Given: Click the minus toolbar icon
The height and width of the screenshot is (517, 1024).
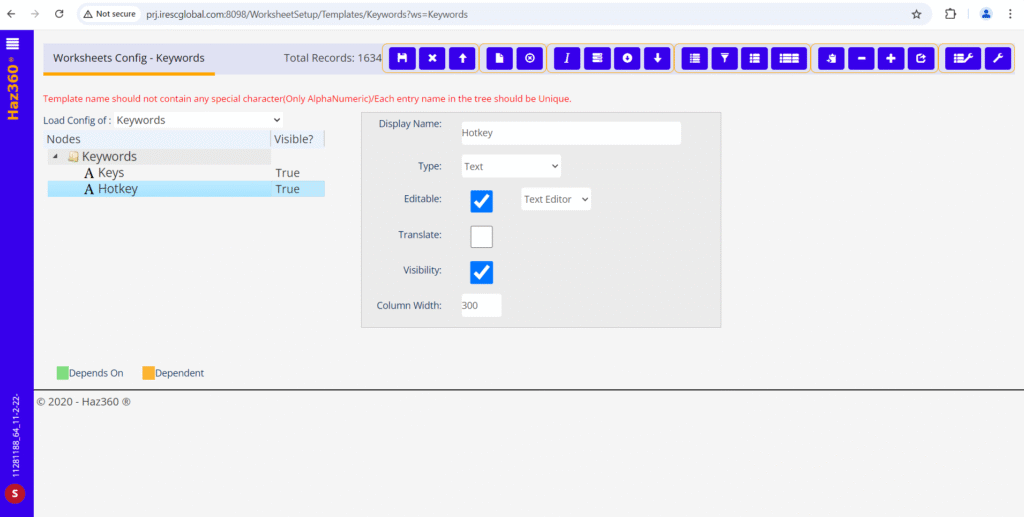Looking at the screenshot, I should [861, 59].
